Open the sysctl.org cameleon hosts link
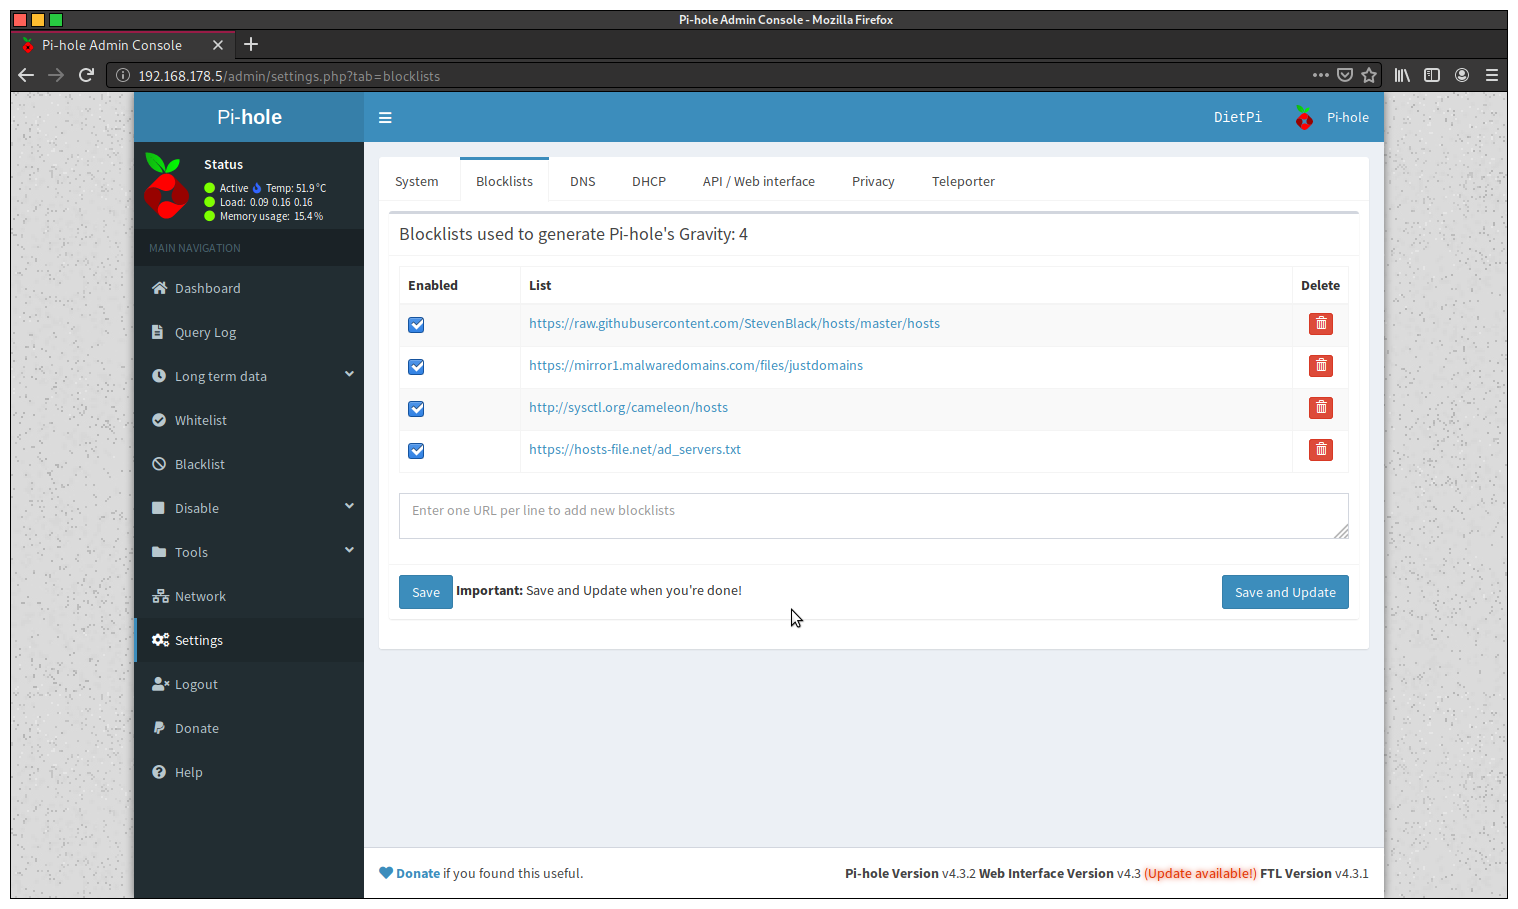Image resolution: width=1518 pixels, height=909 pixels. (628, 407)
